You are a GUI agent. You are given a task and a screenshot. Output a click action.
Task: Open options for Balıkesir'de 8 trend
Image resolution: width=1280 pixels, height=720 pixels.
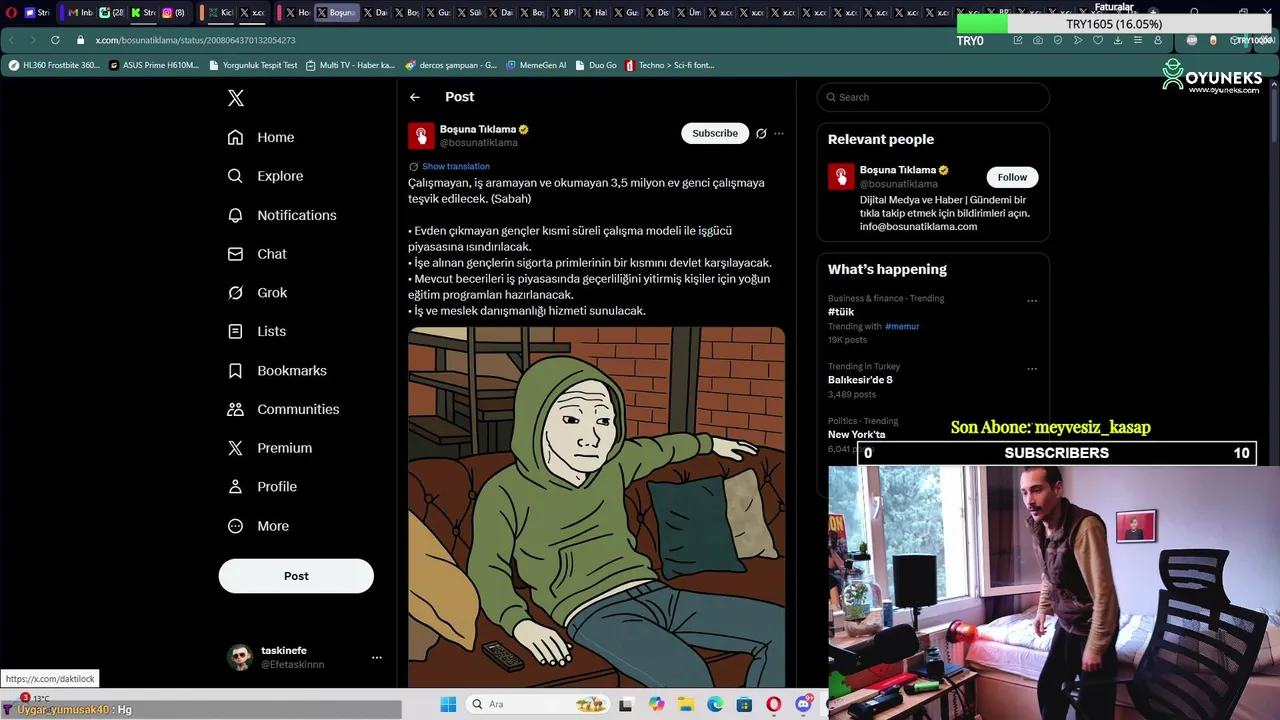pyautogui.click(x=1032, y=368)
